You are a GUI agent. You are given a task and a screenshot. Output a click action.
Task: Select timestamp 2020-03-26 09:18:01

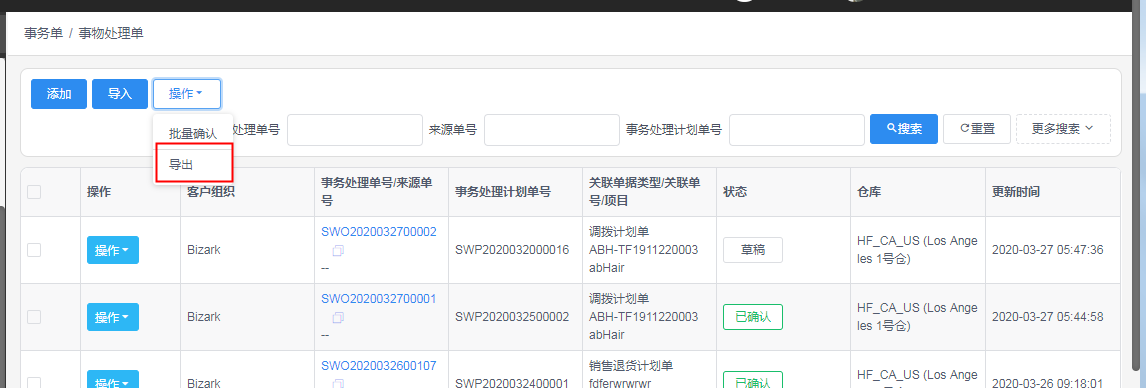click(1047, 383)
